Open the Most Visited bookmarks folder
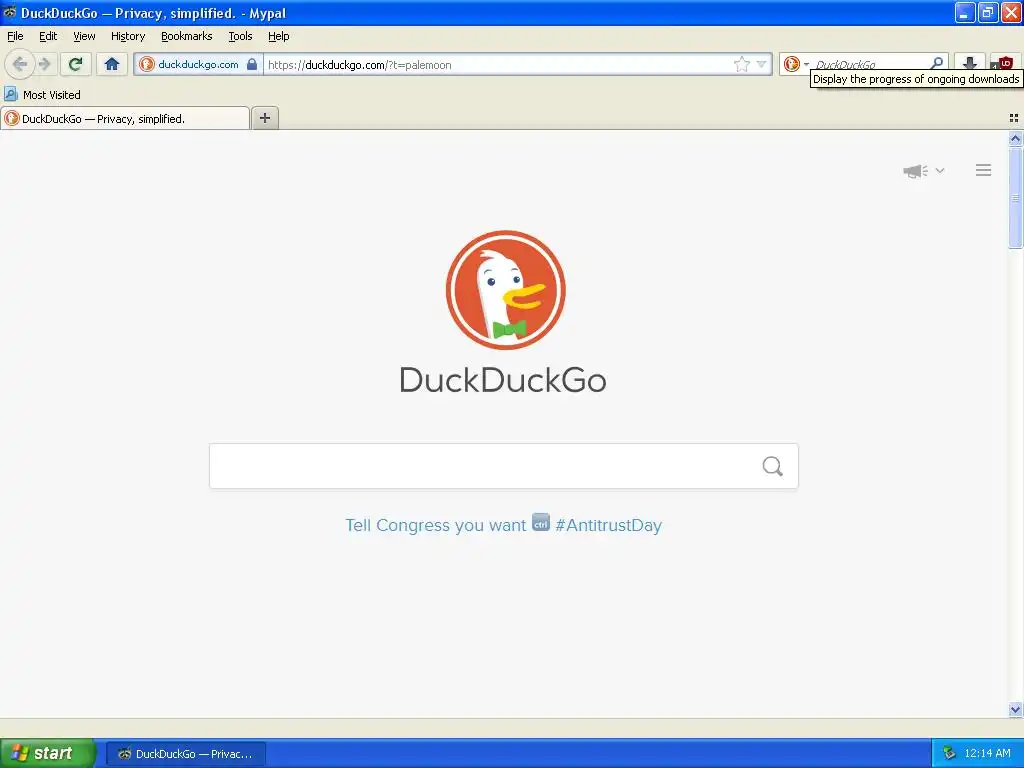This screenshot has height=768, width=1024. point(42,95)
